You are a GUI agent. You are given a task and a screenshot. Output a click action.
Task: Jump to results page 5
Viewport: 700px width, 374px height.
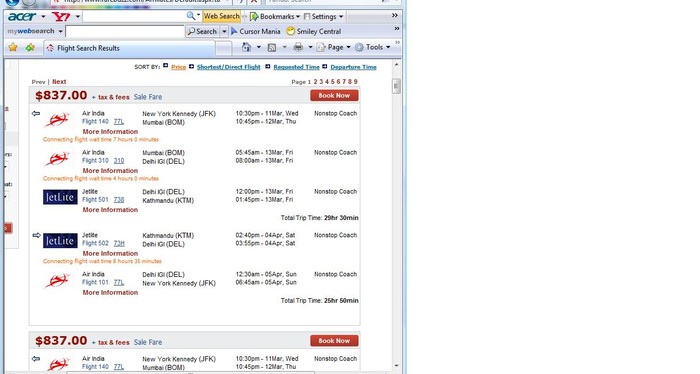333,82
